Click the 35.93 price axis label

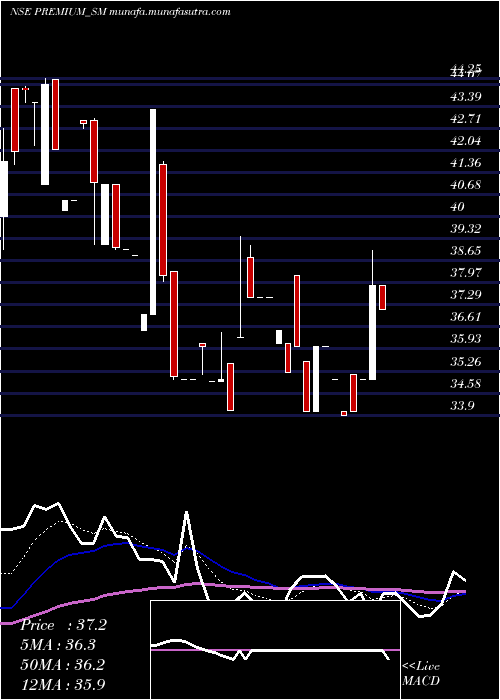[x=466, y=339]
